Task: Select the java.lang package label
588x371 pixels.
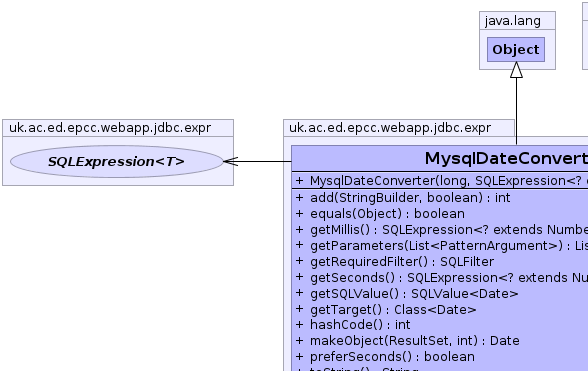Action: coord(513,21)
